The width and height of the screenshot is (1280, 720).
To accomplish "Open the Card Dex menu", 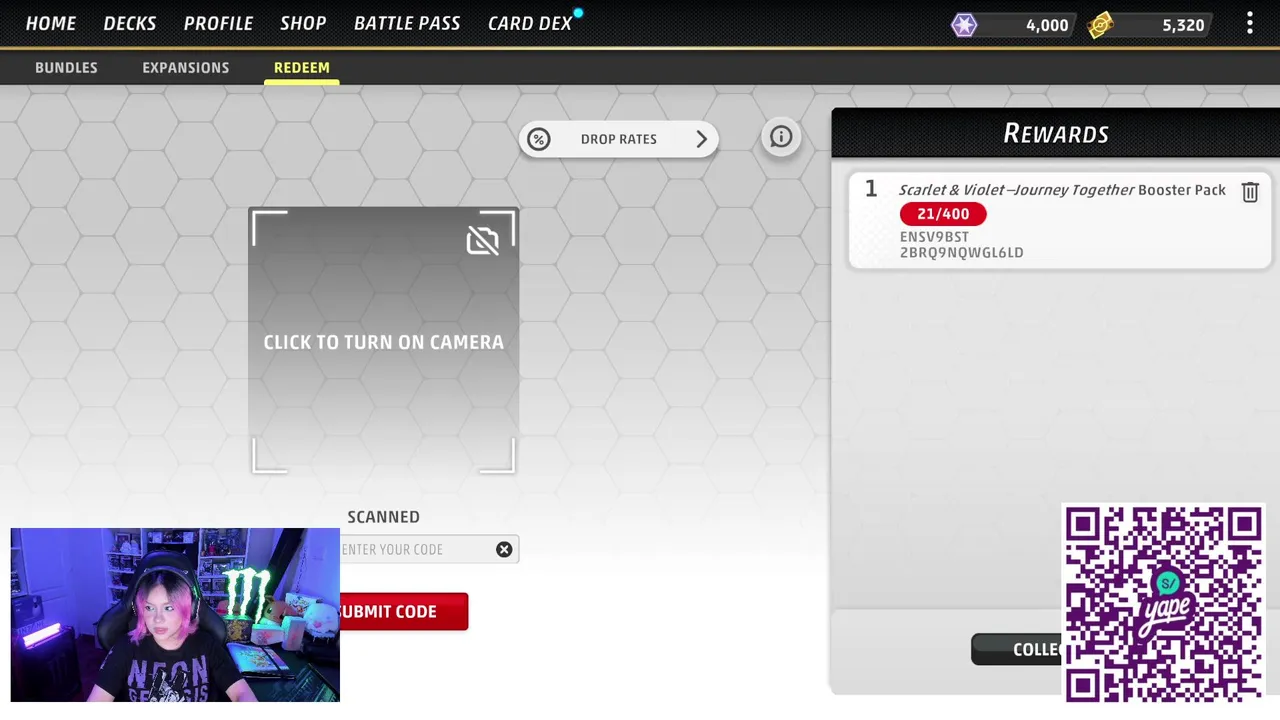I will coord(530,23).
